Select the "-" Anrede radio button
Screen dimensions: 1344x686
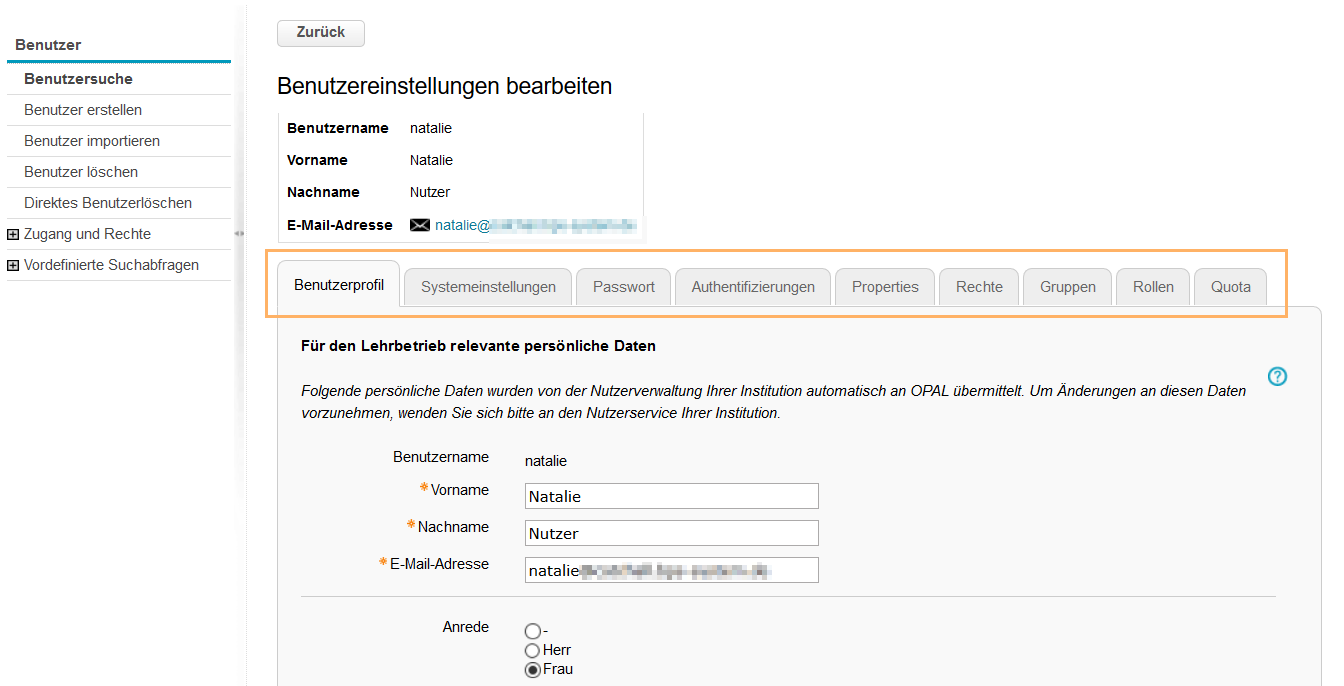[x=532, y=631]
